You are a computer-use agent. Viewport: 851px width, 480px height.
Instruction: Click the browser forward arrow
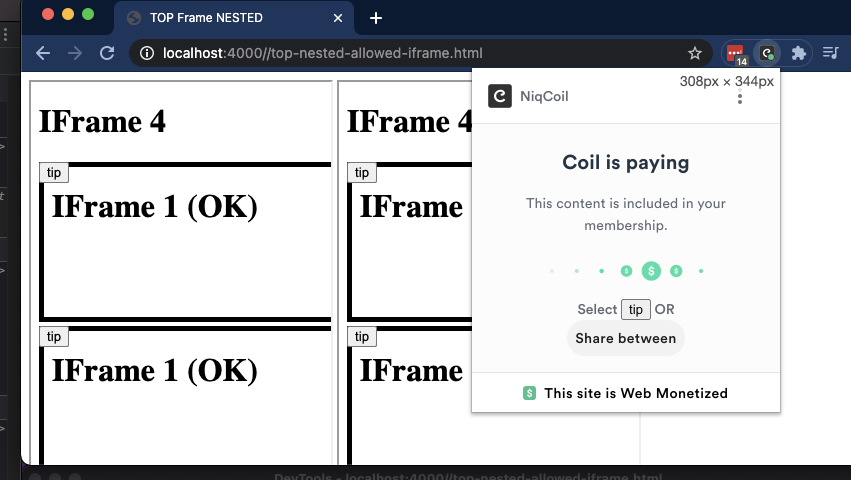[x=75, y=53]
